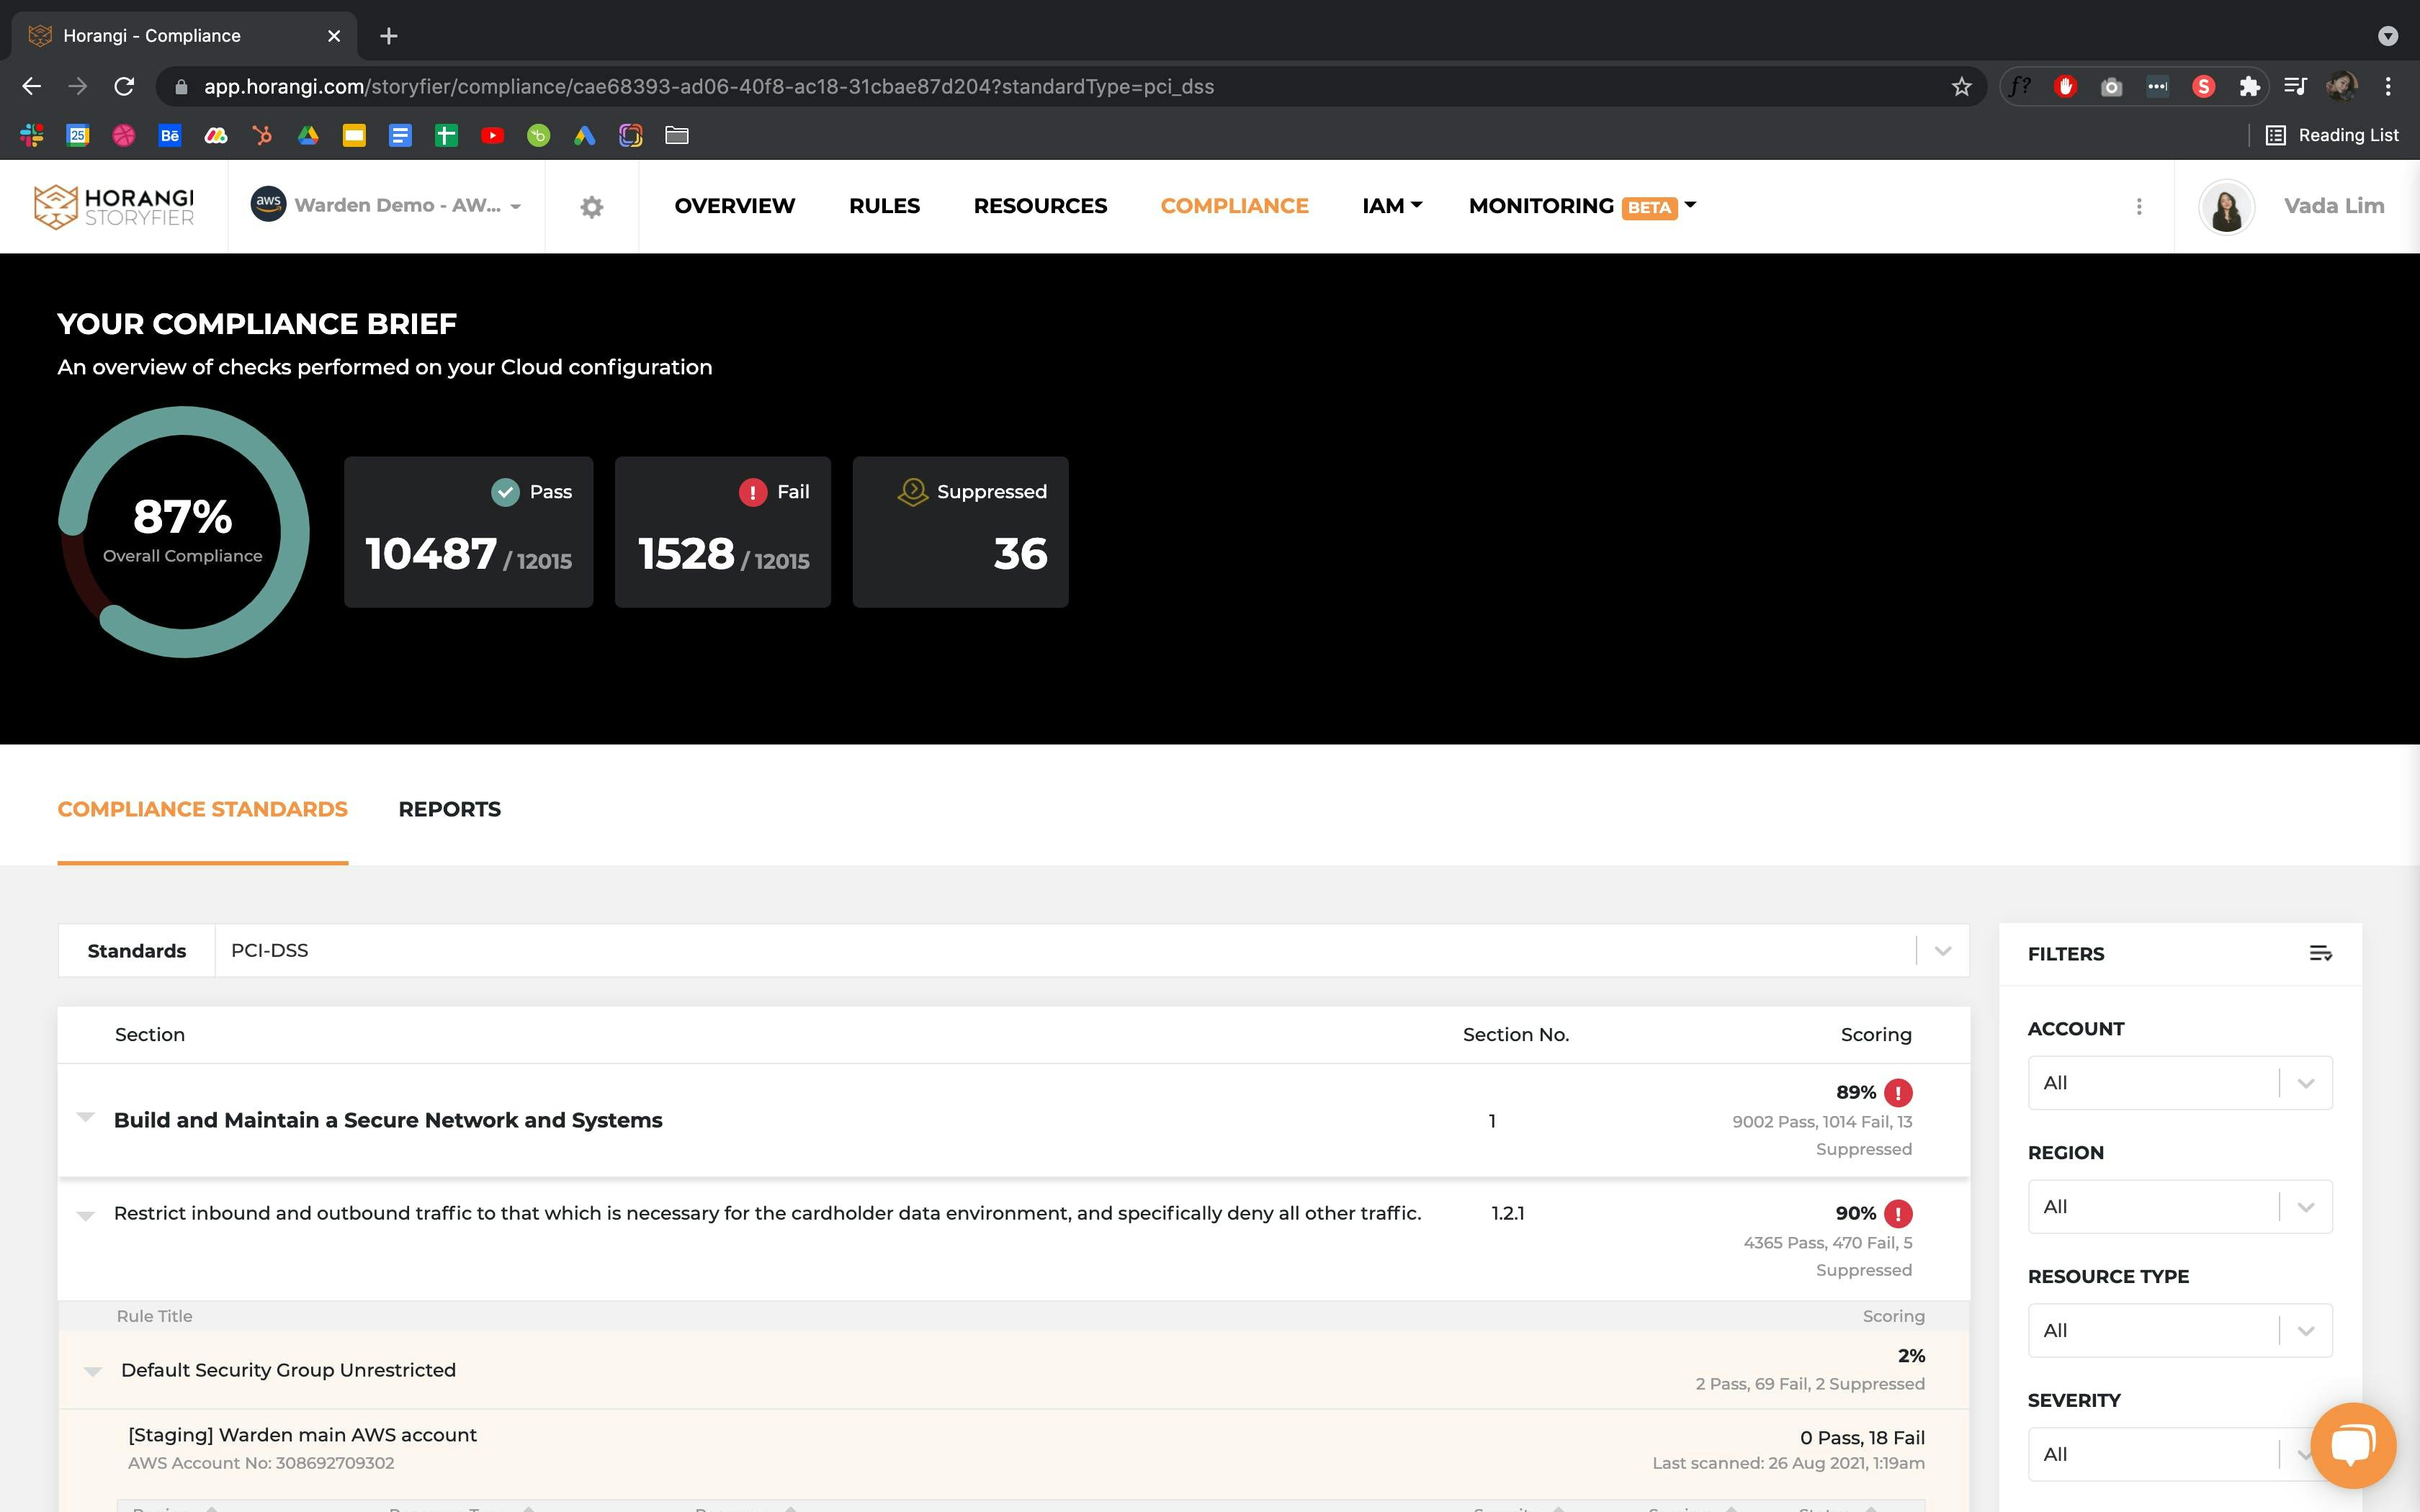Screen dimensions: 2420x1512
Task: Open the Google Calendar bookmark
Action: click(78, 135)
